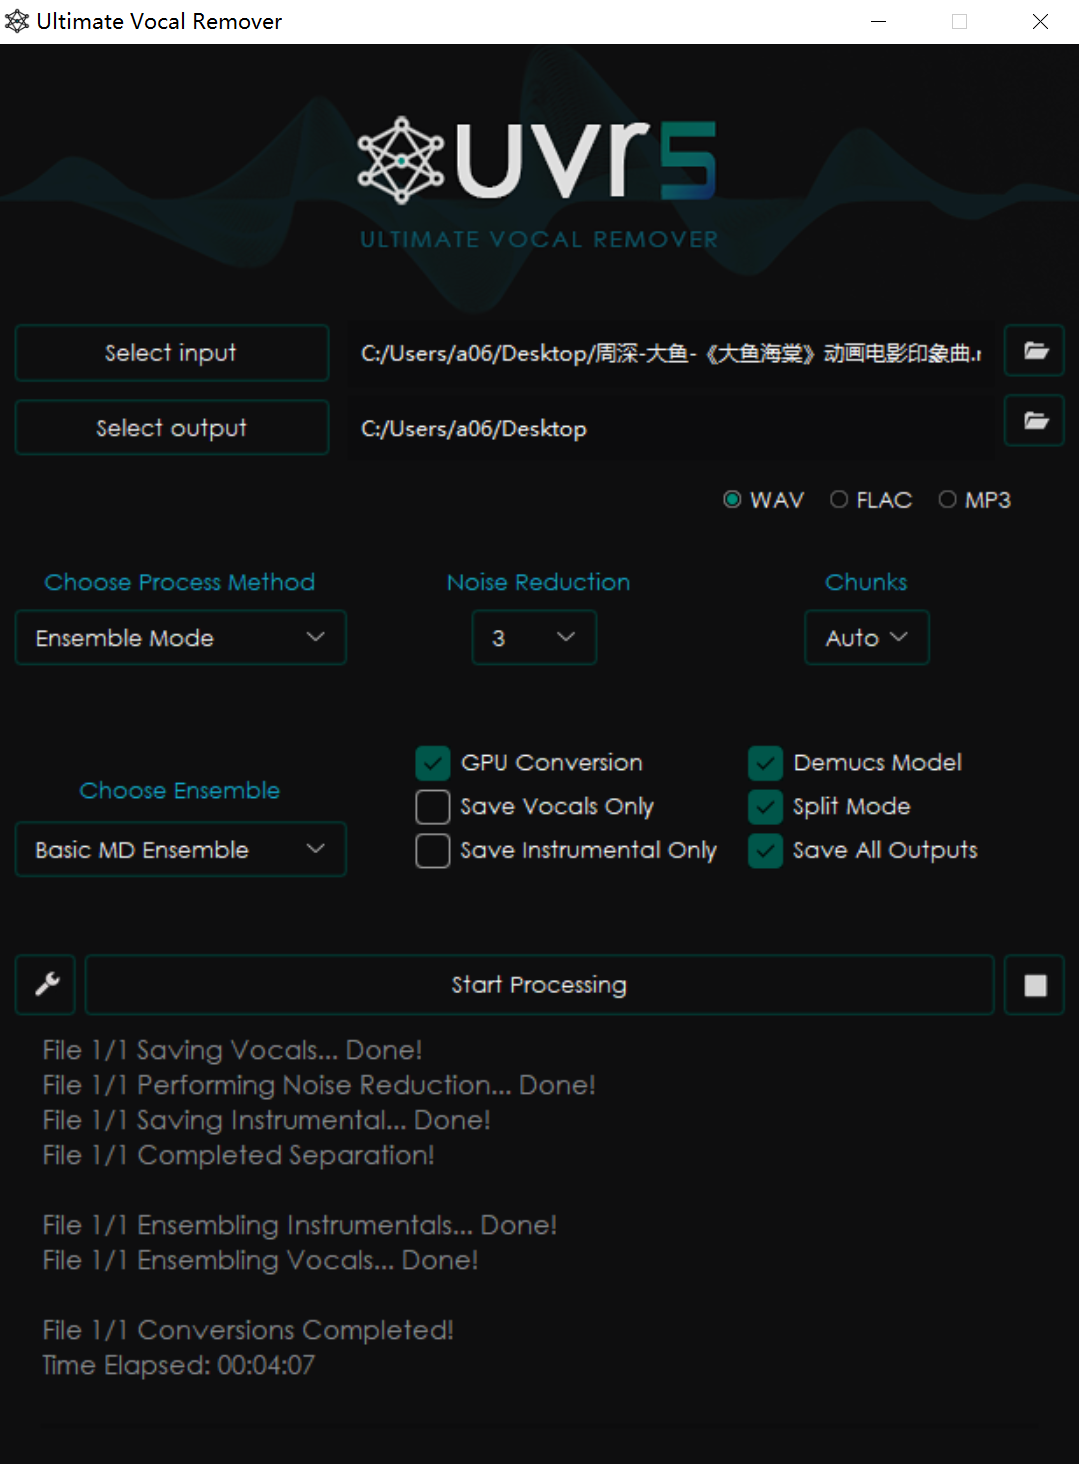Viewport: 1079px width, 1464px height.
Task: Click the Select output button
Action: [x=172, y=428]
